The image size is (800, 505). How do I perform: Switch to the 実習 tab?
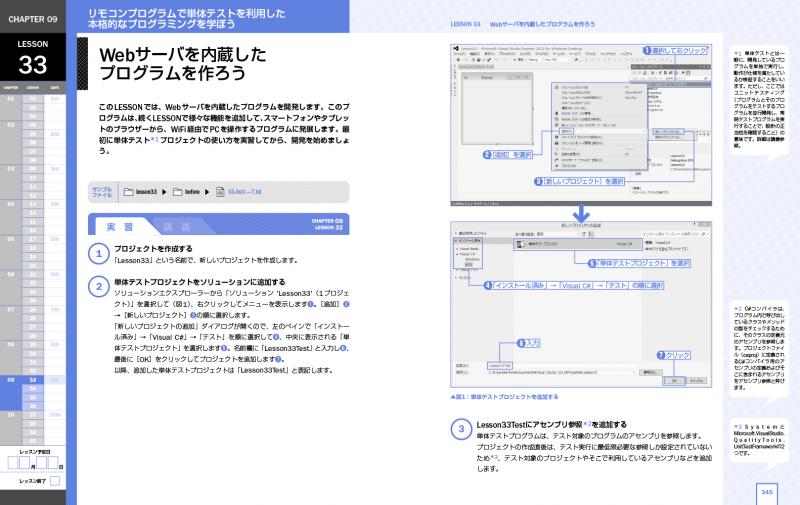click(x=119, y=226)
